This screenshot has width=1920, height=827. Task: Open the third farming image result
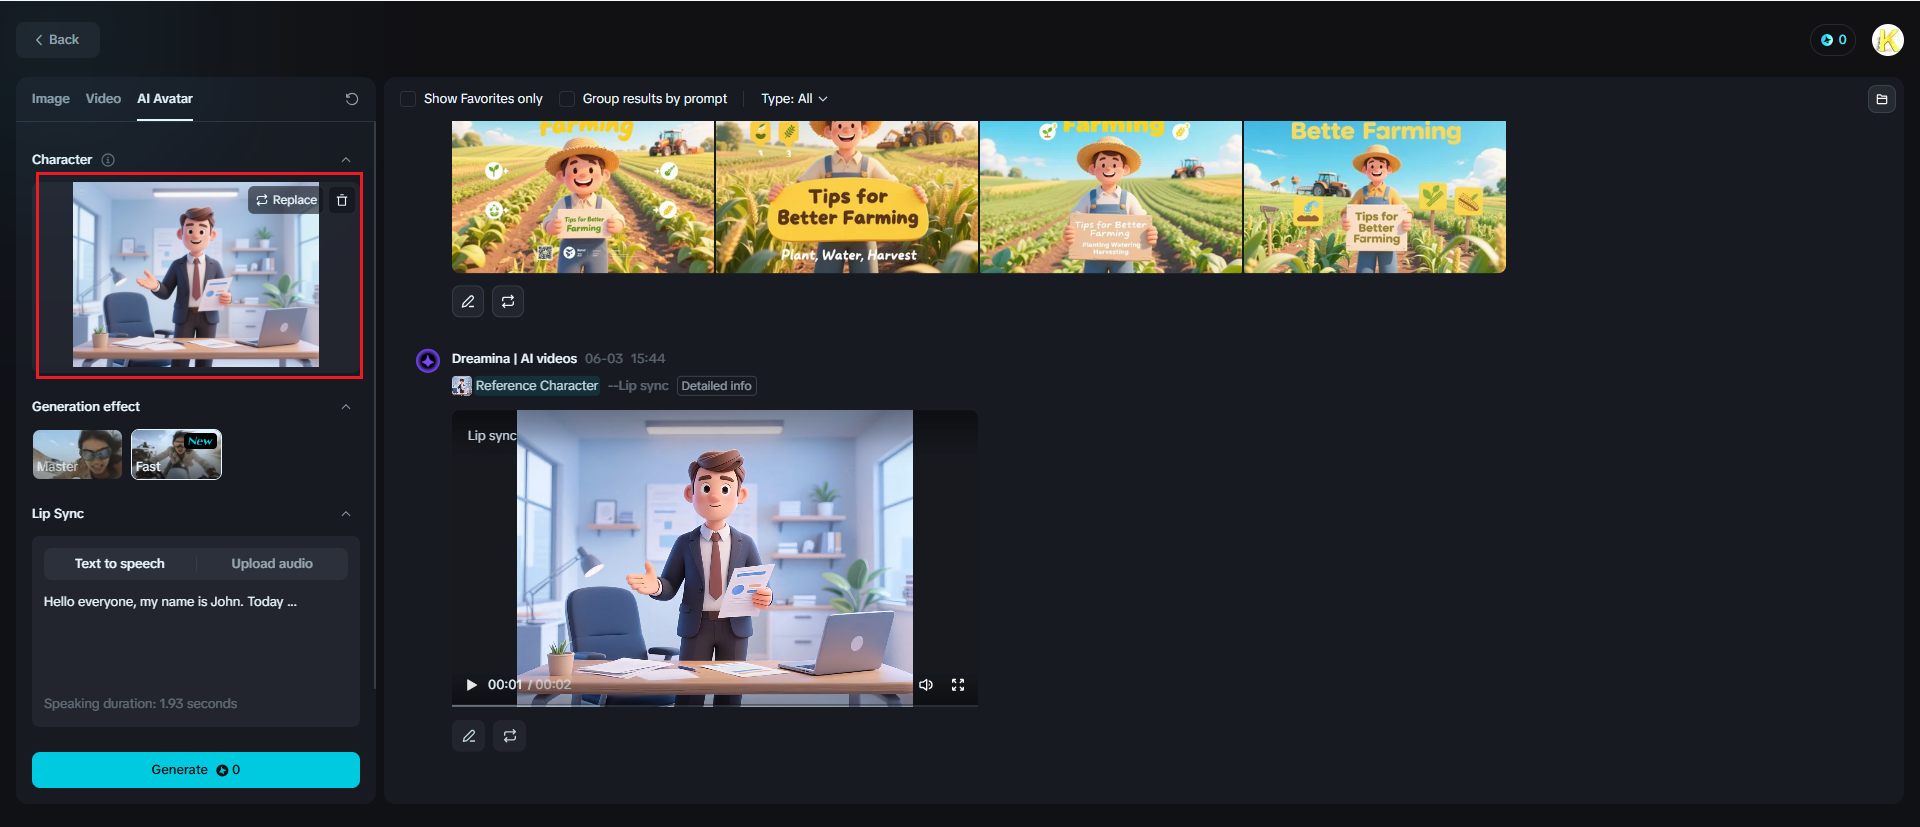click(1111, 197)
